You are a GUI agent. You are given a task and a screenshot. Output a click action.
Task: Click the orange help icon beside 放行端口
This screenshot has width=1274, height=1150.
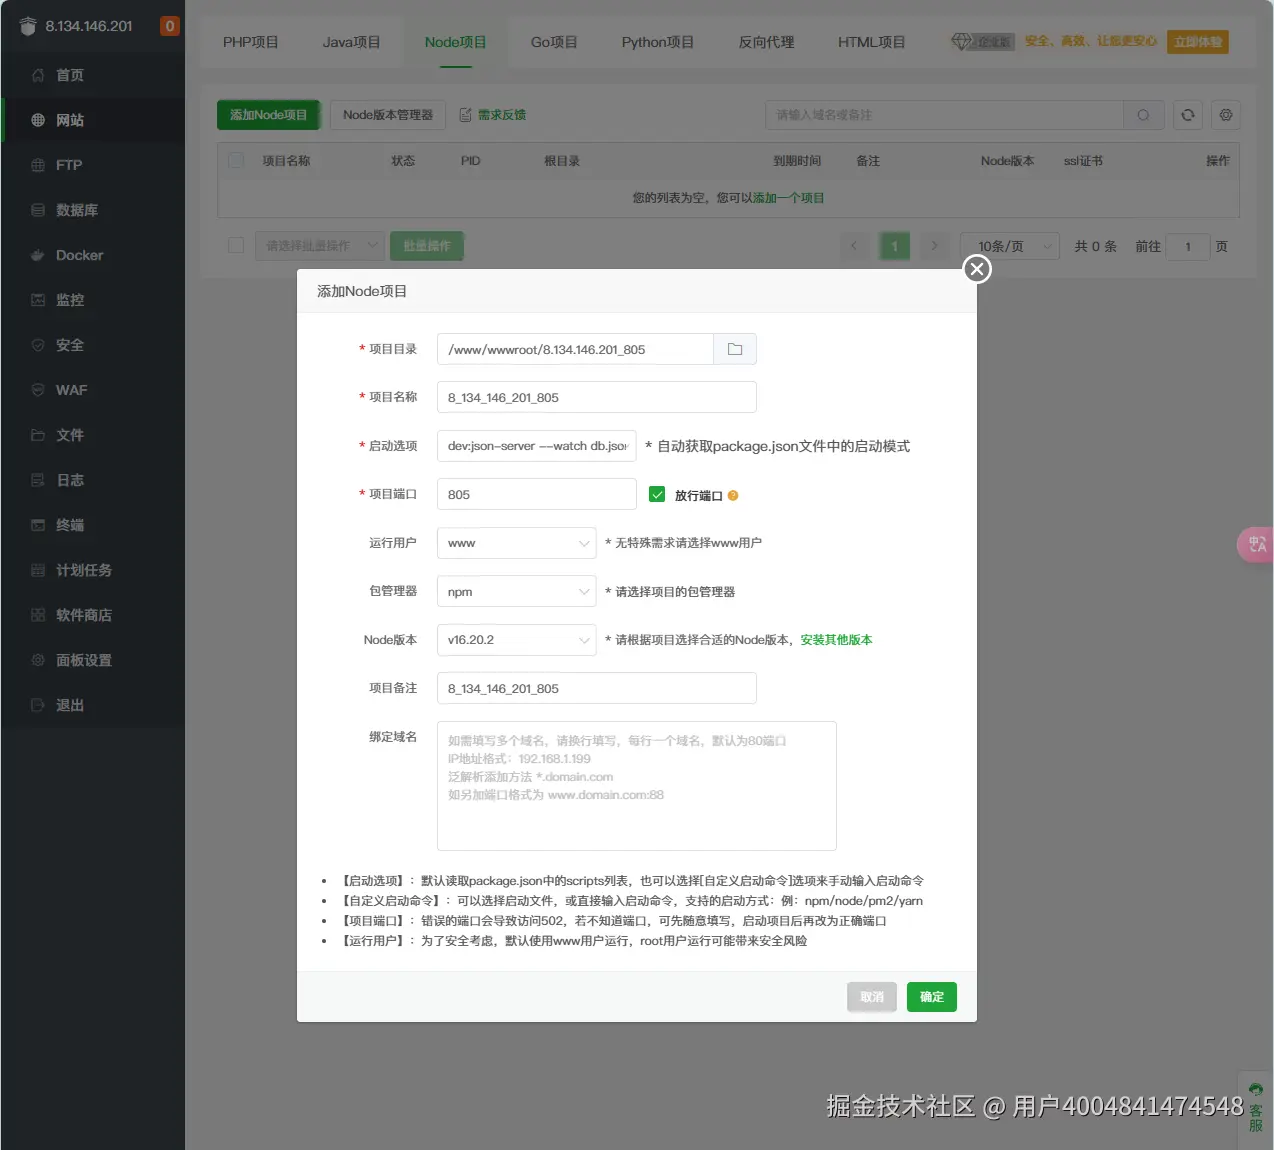pyautogui.click(x=733, y=496)
